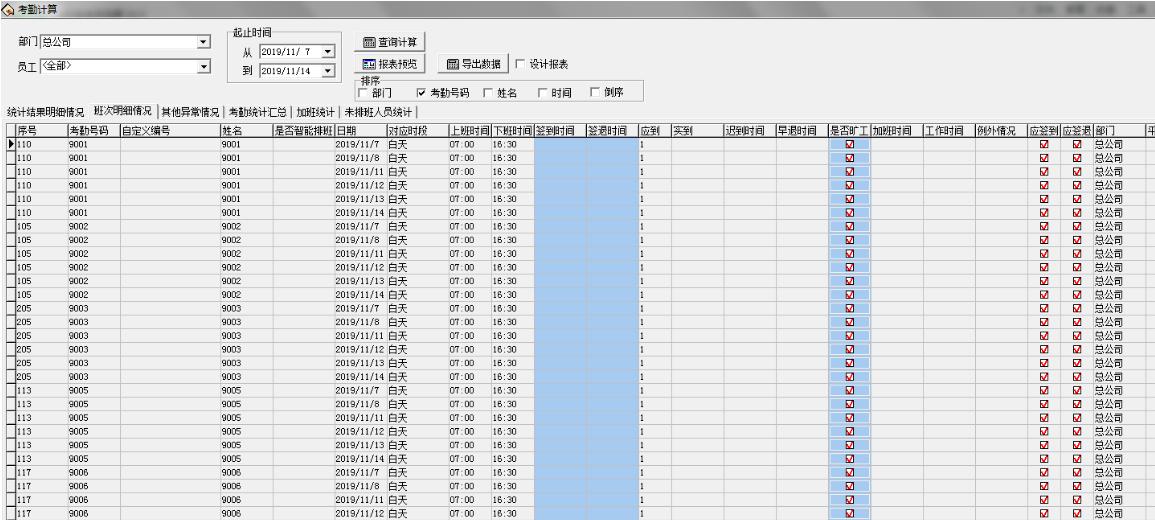Click the 日期 column header
Viewport: 1155px width, 520px height.
coord(360,130)
